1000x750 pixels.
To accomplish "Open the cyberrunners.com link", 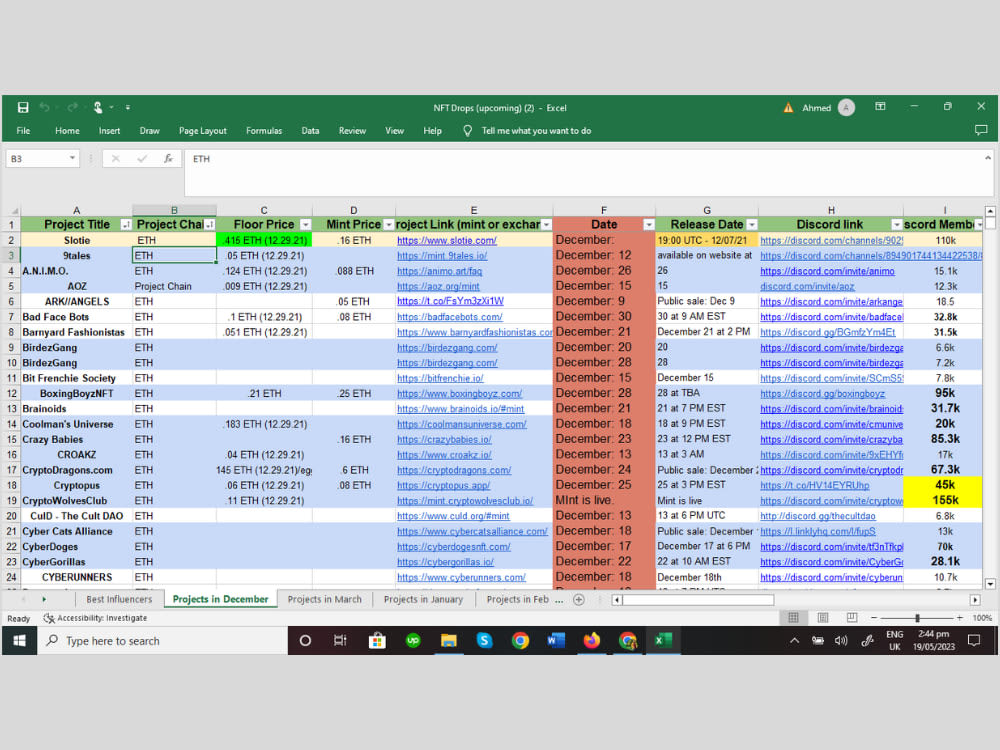I will [x=461, y=577].
